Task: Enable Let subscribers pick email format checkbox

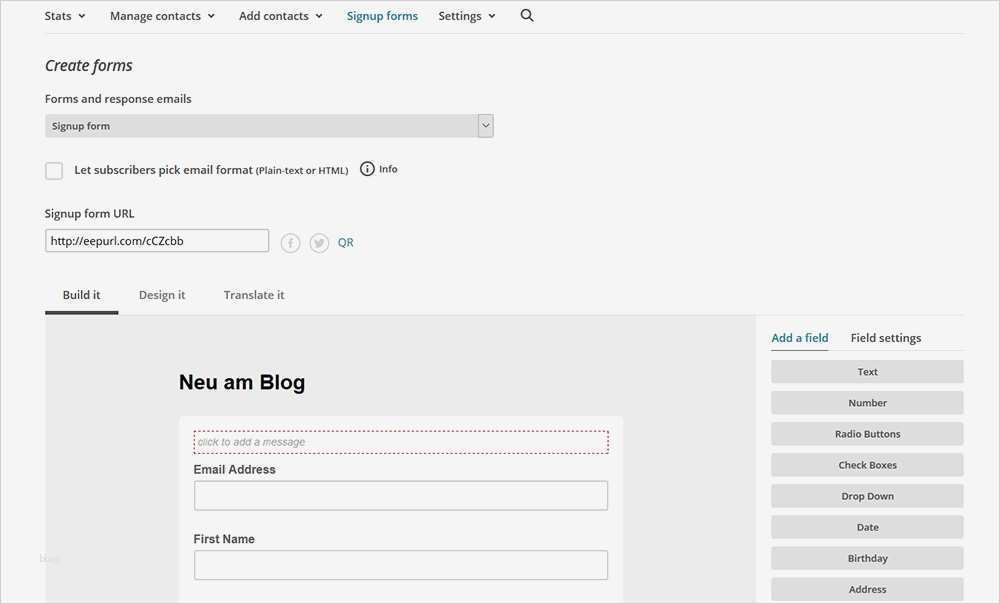Action: pyautogui.click(x=54, y=171)
